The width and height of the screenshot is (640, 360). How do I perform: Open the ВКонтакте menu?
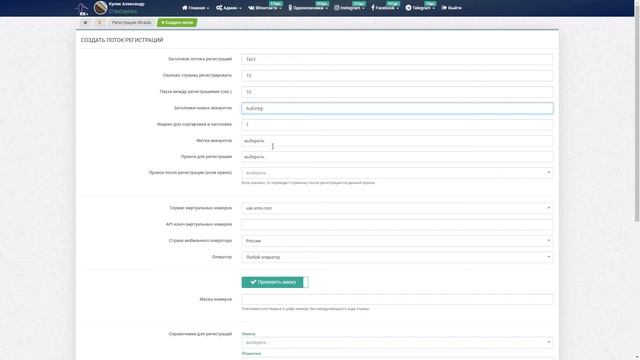click(265, 8)
